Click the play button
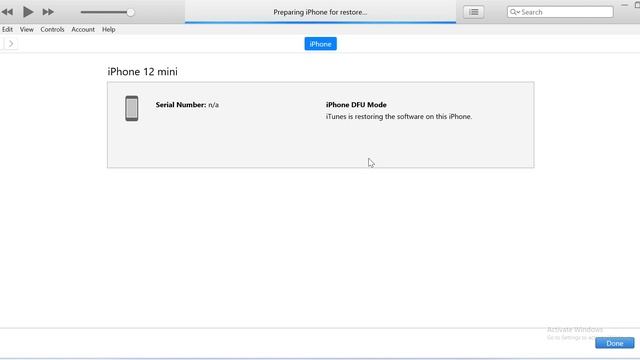Image resolution: width=640 pixels, height=360 pixels. (28, 12)
